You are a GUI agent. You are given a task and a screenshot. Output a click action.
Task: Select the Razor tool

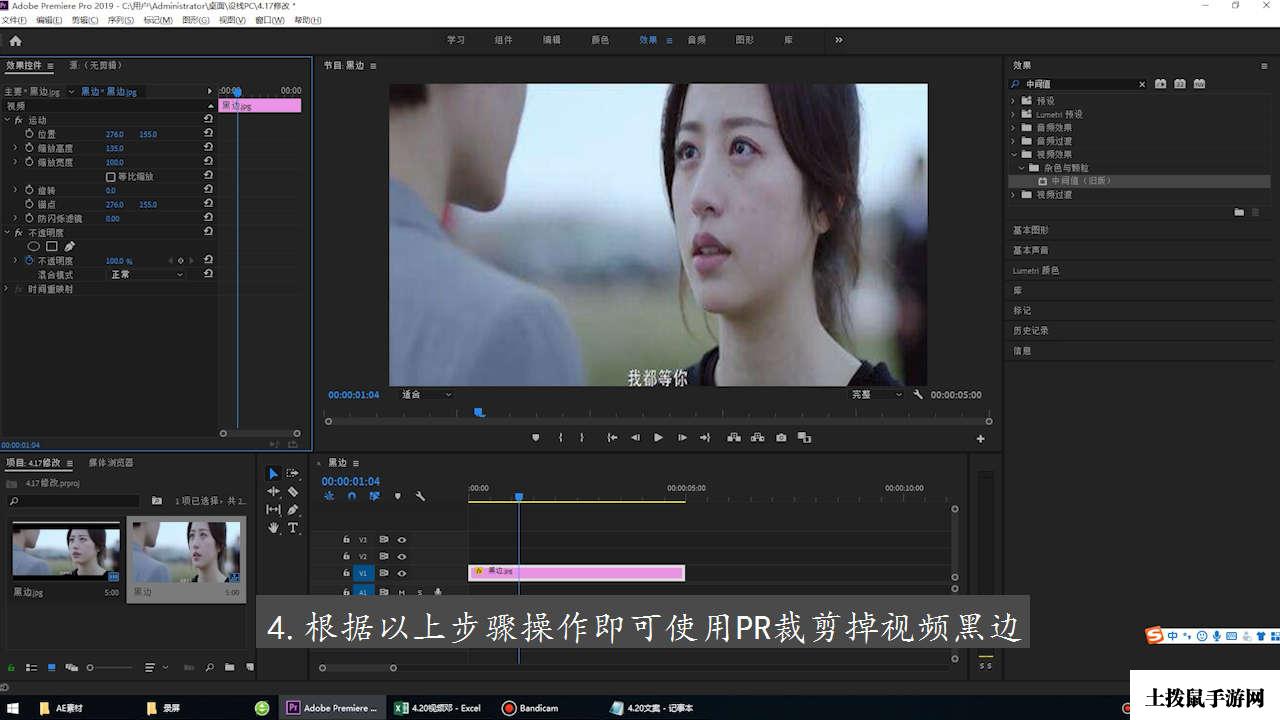[x=293, y=491]
